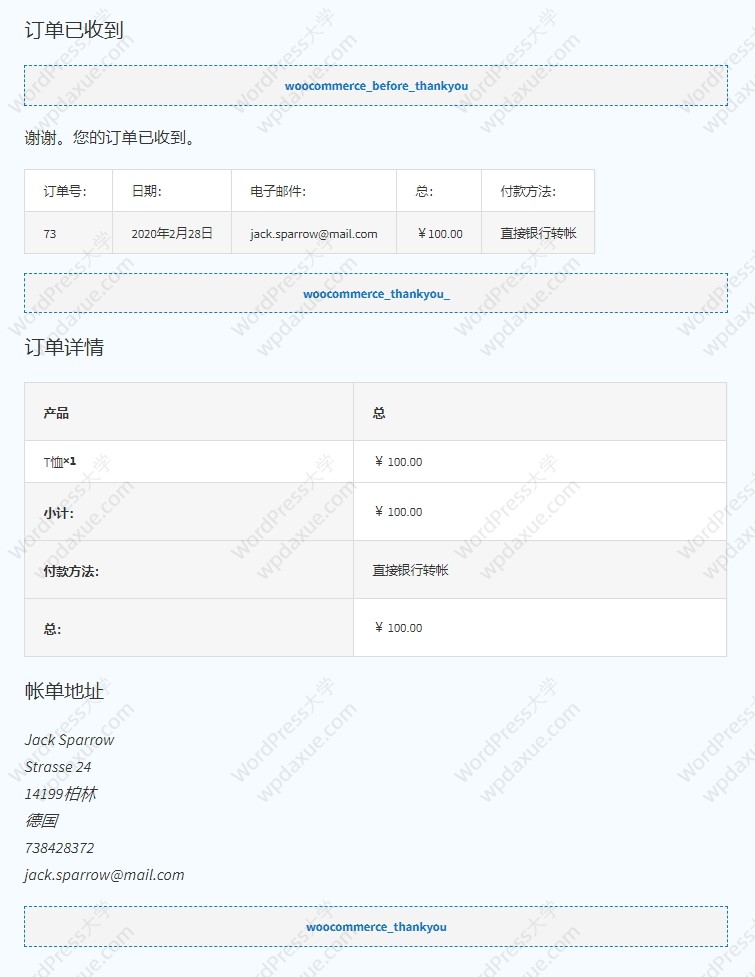This screenshot has width=755, height=977.
Task: Click 直接银行转帐 in the order details table
Action: pyautogui.click(x=410, y=570)
